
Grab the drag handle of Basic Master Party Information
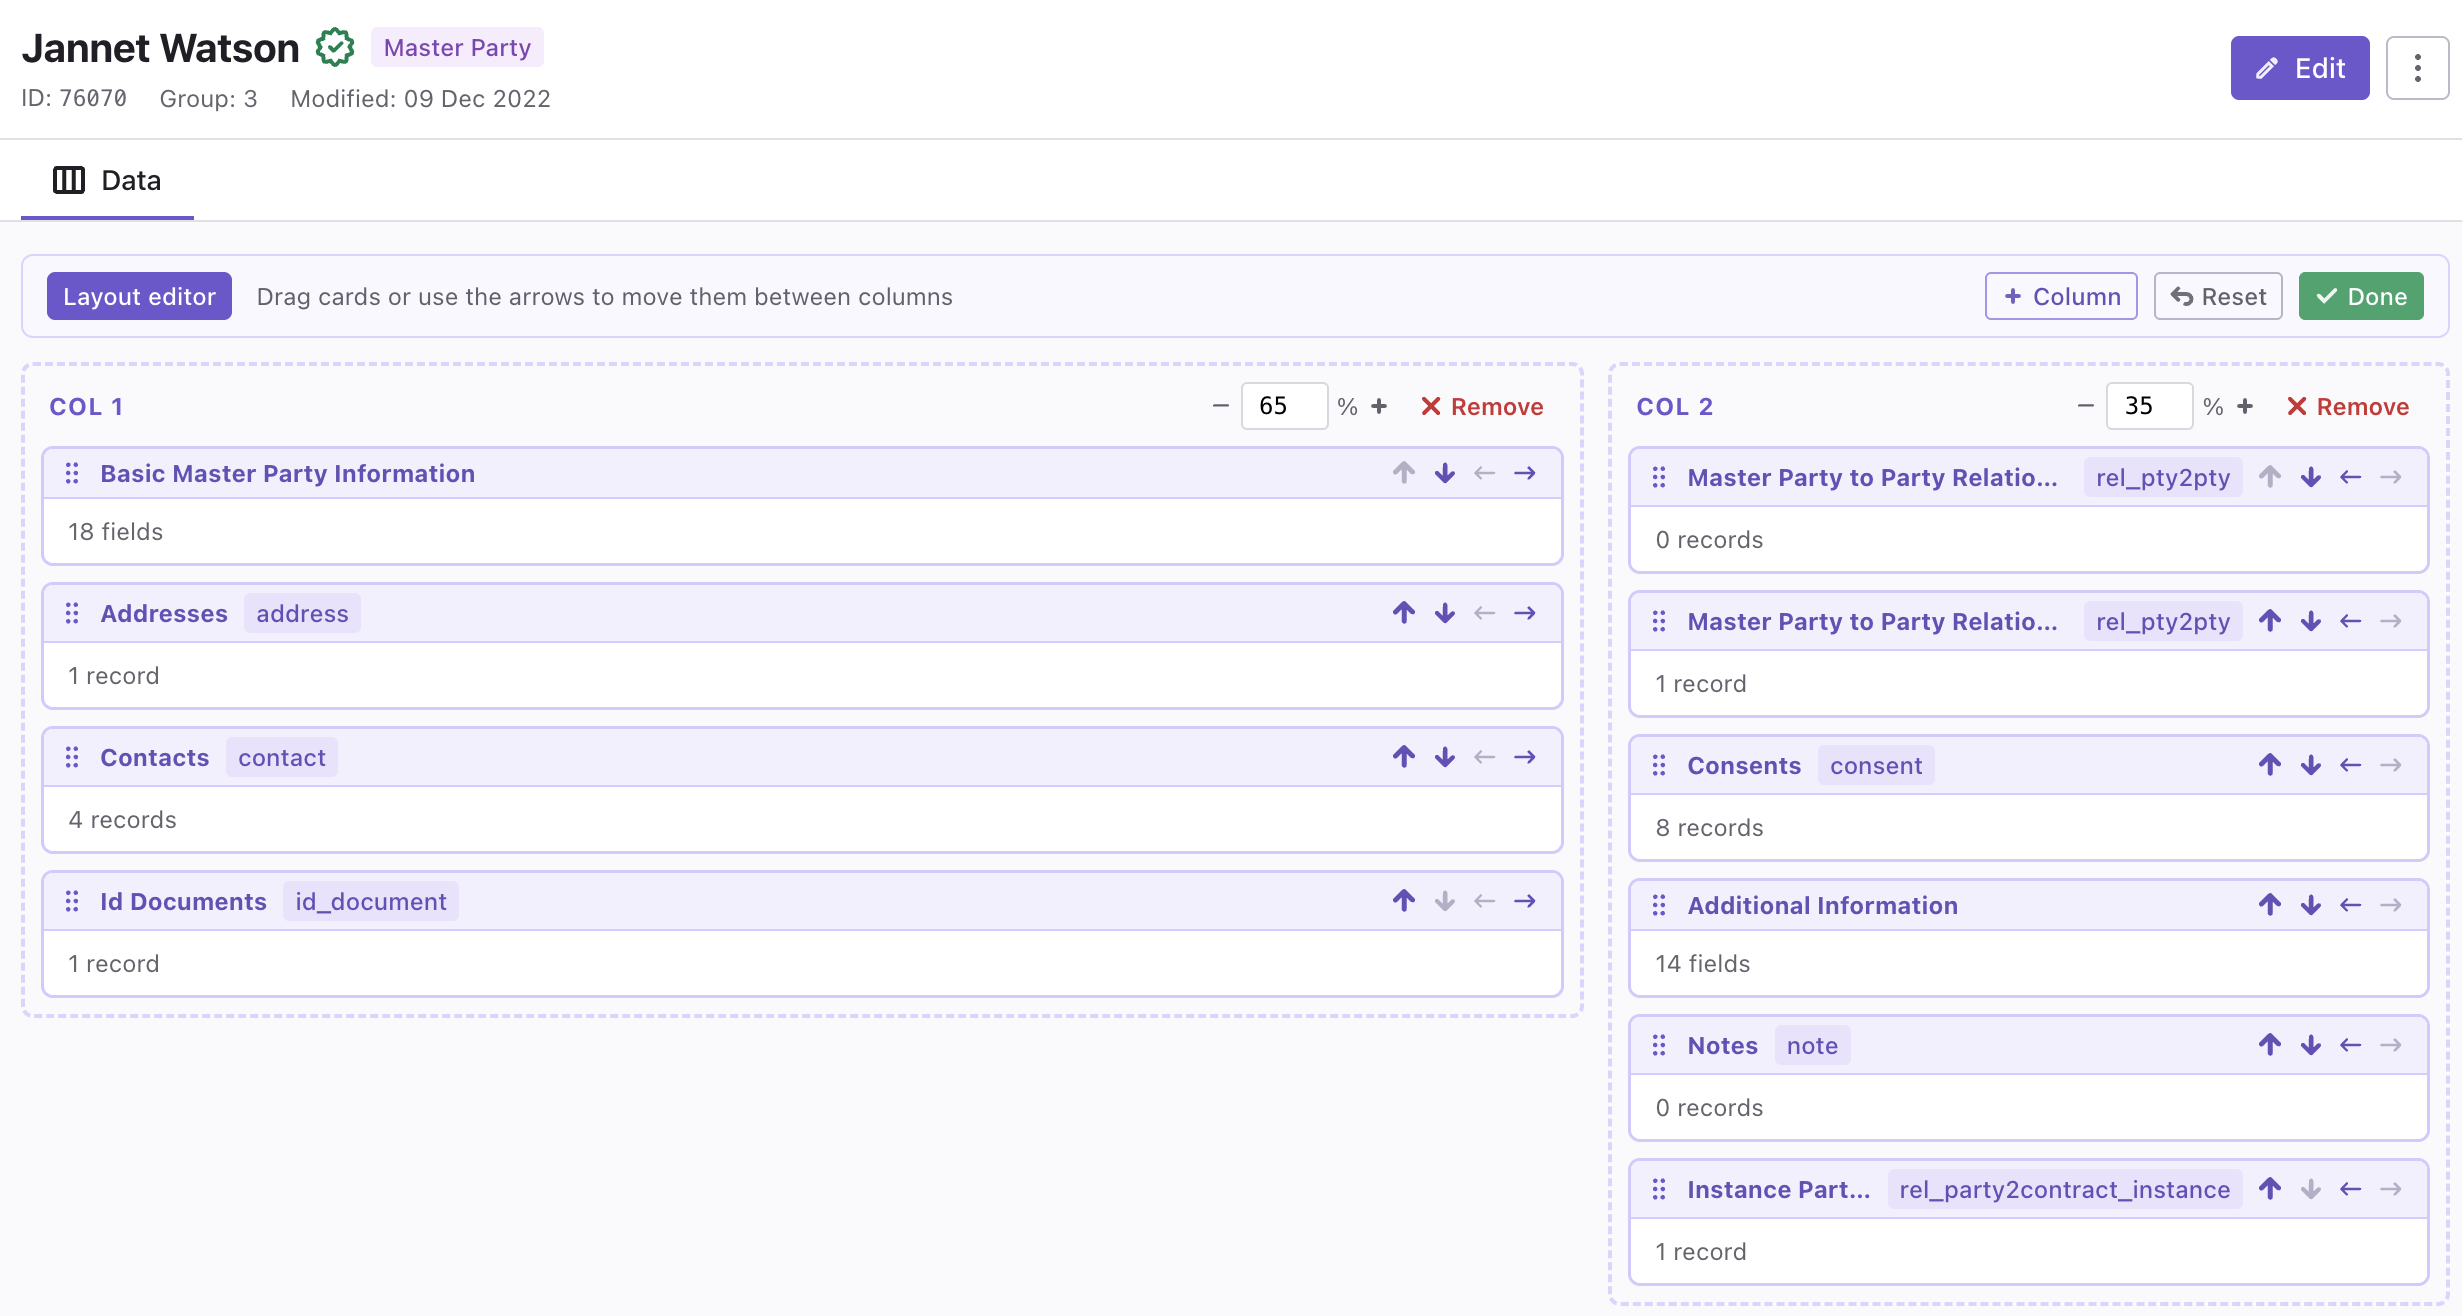pyautogui.click(x=72, y=473)
